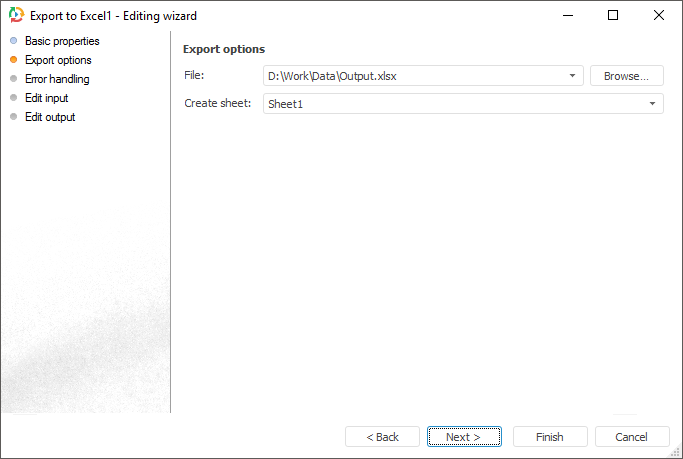Proceed using the Next > button
The image size is (683, 459).
[x=464, y=437]
